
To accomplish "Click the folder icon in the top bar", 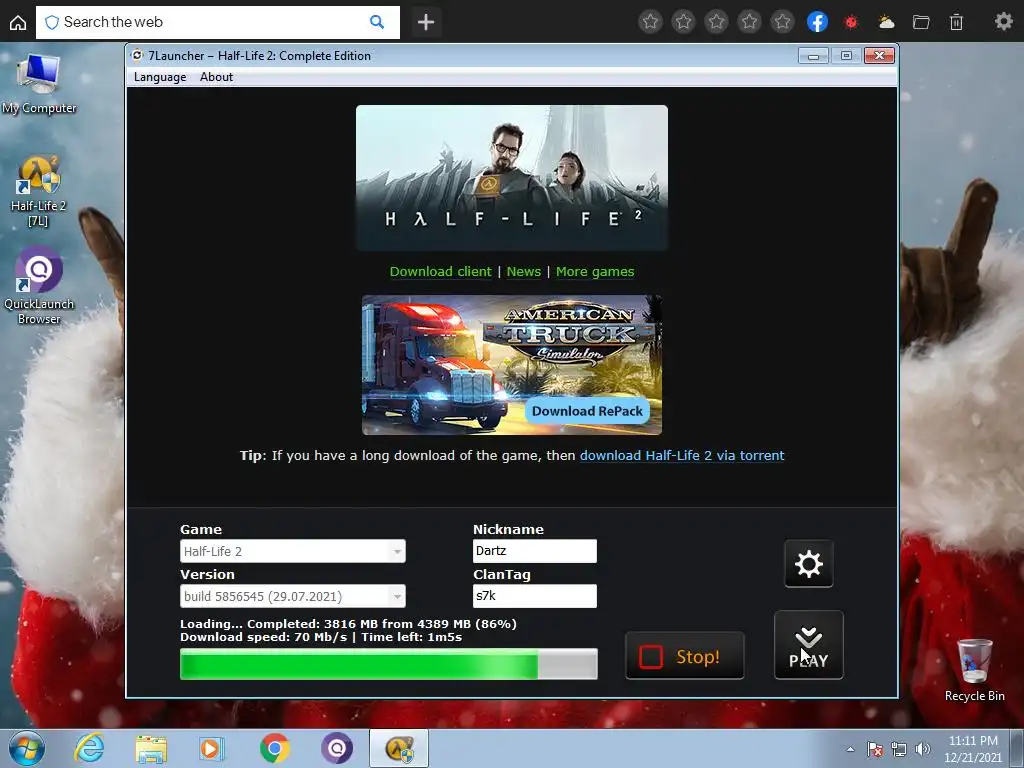I will point(921,22).
